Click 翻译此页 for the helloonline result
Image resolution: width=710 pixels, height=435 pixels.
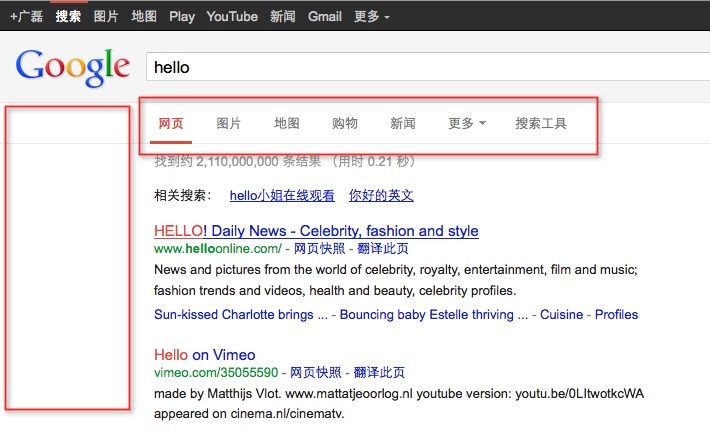pos(383,249)
